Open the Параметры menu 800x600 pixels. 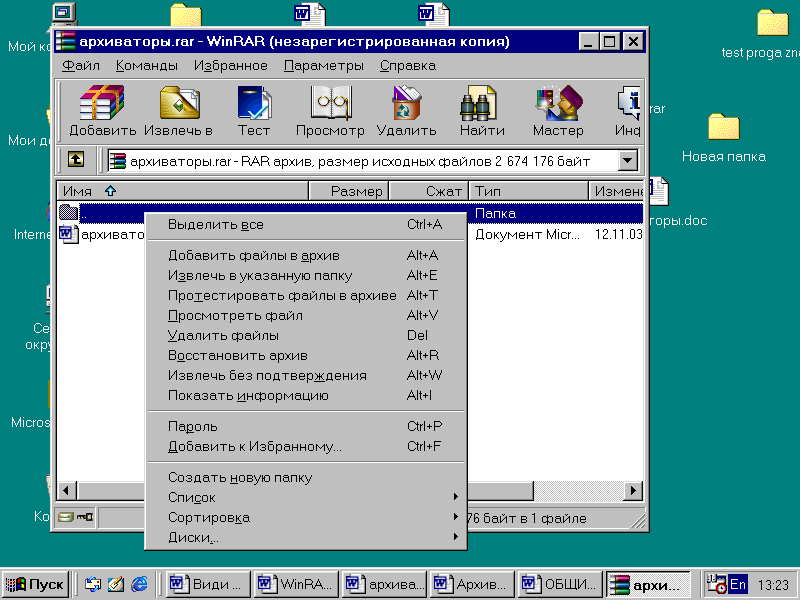[x=323, y=65]
